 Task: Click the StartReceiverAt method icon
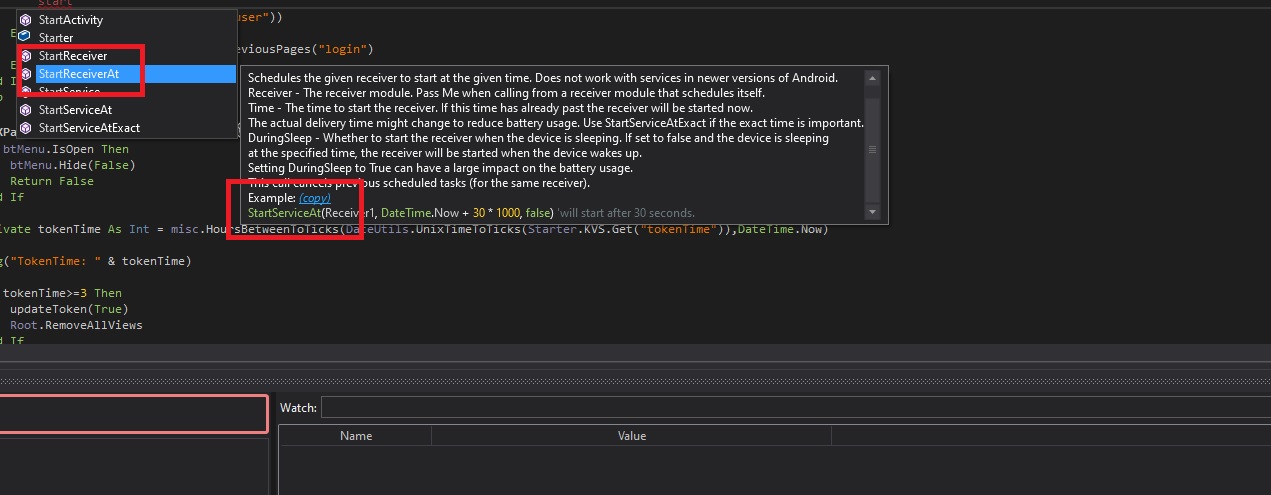pyautogui.click(x=25, y=74)
